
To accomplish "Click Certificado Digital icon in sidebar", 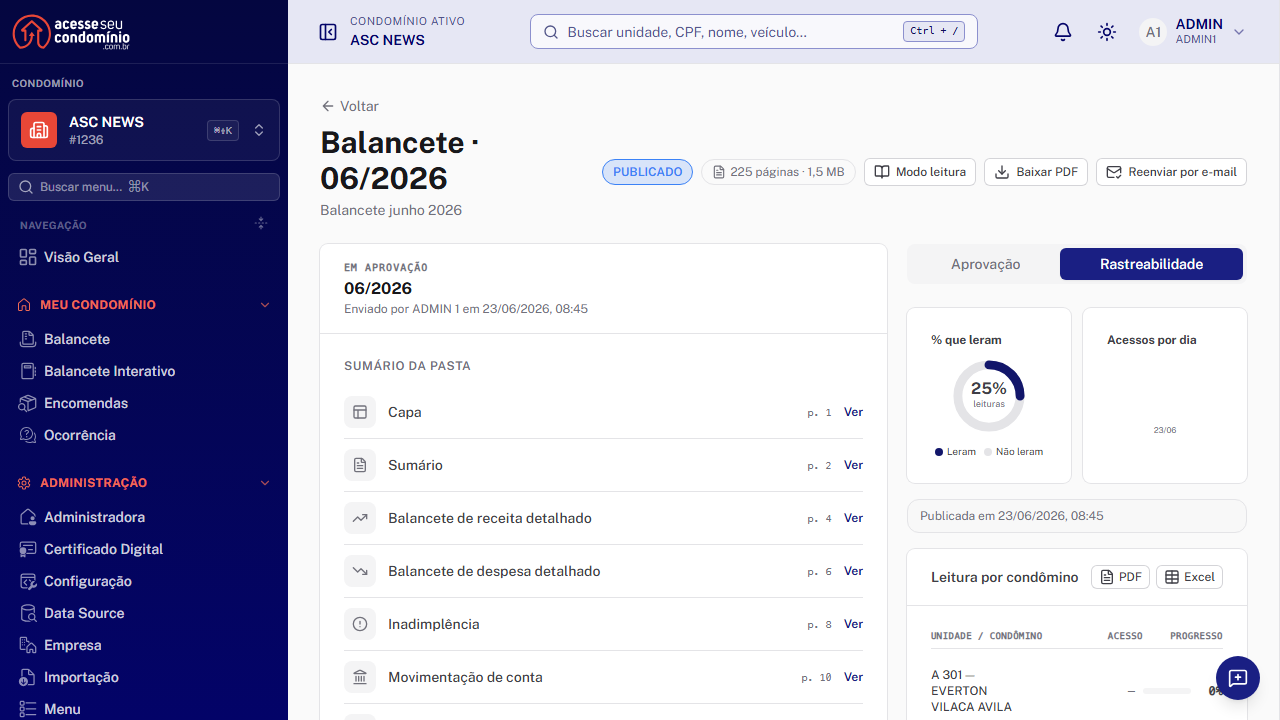I will [28, 549].
